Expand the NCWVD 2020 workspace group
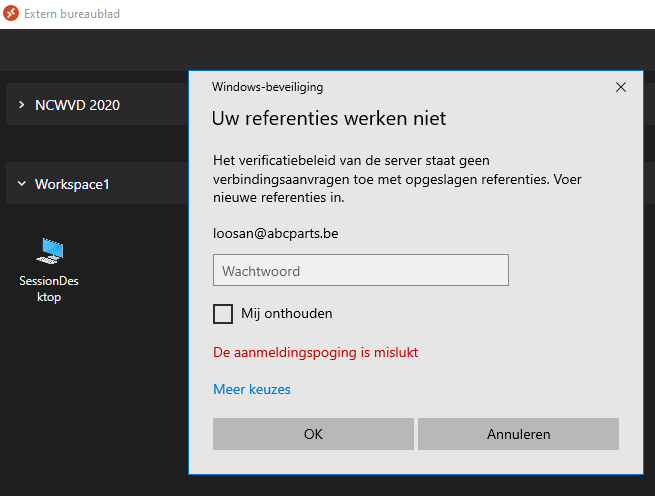The image size is (655, 496). [x=21, y=105]
